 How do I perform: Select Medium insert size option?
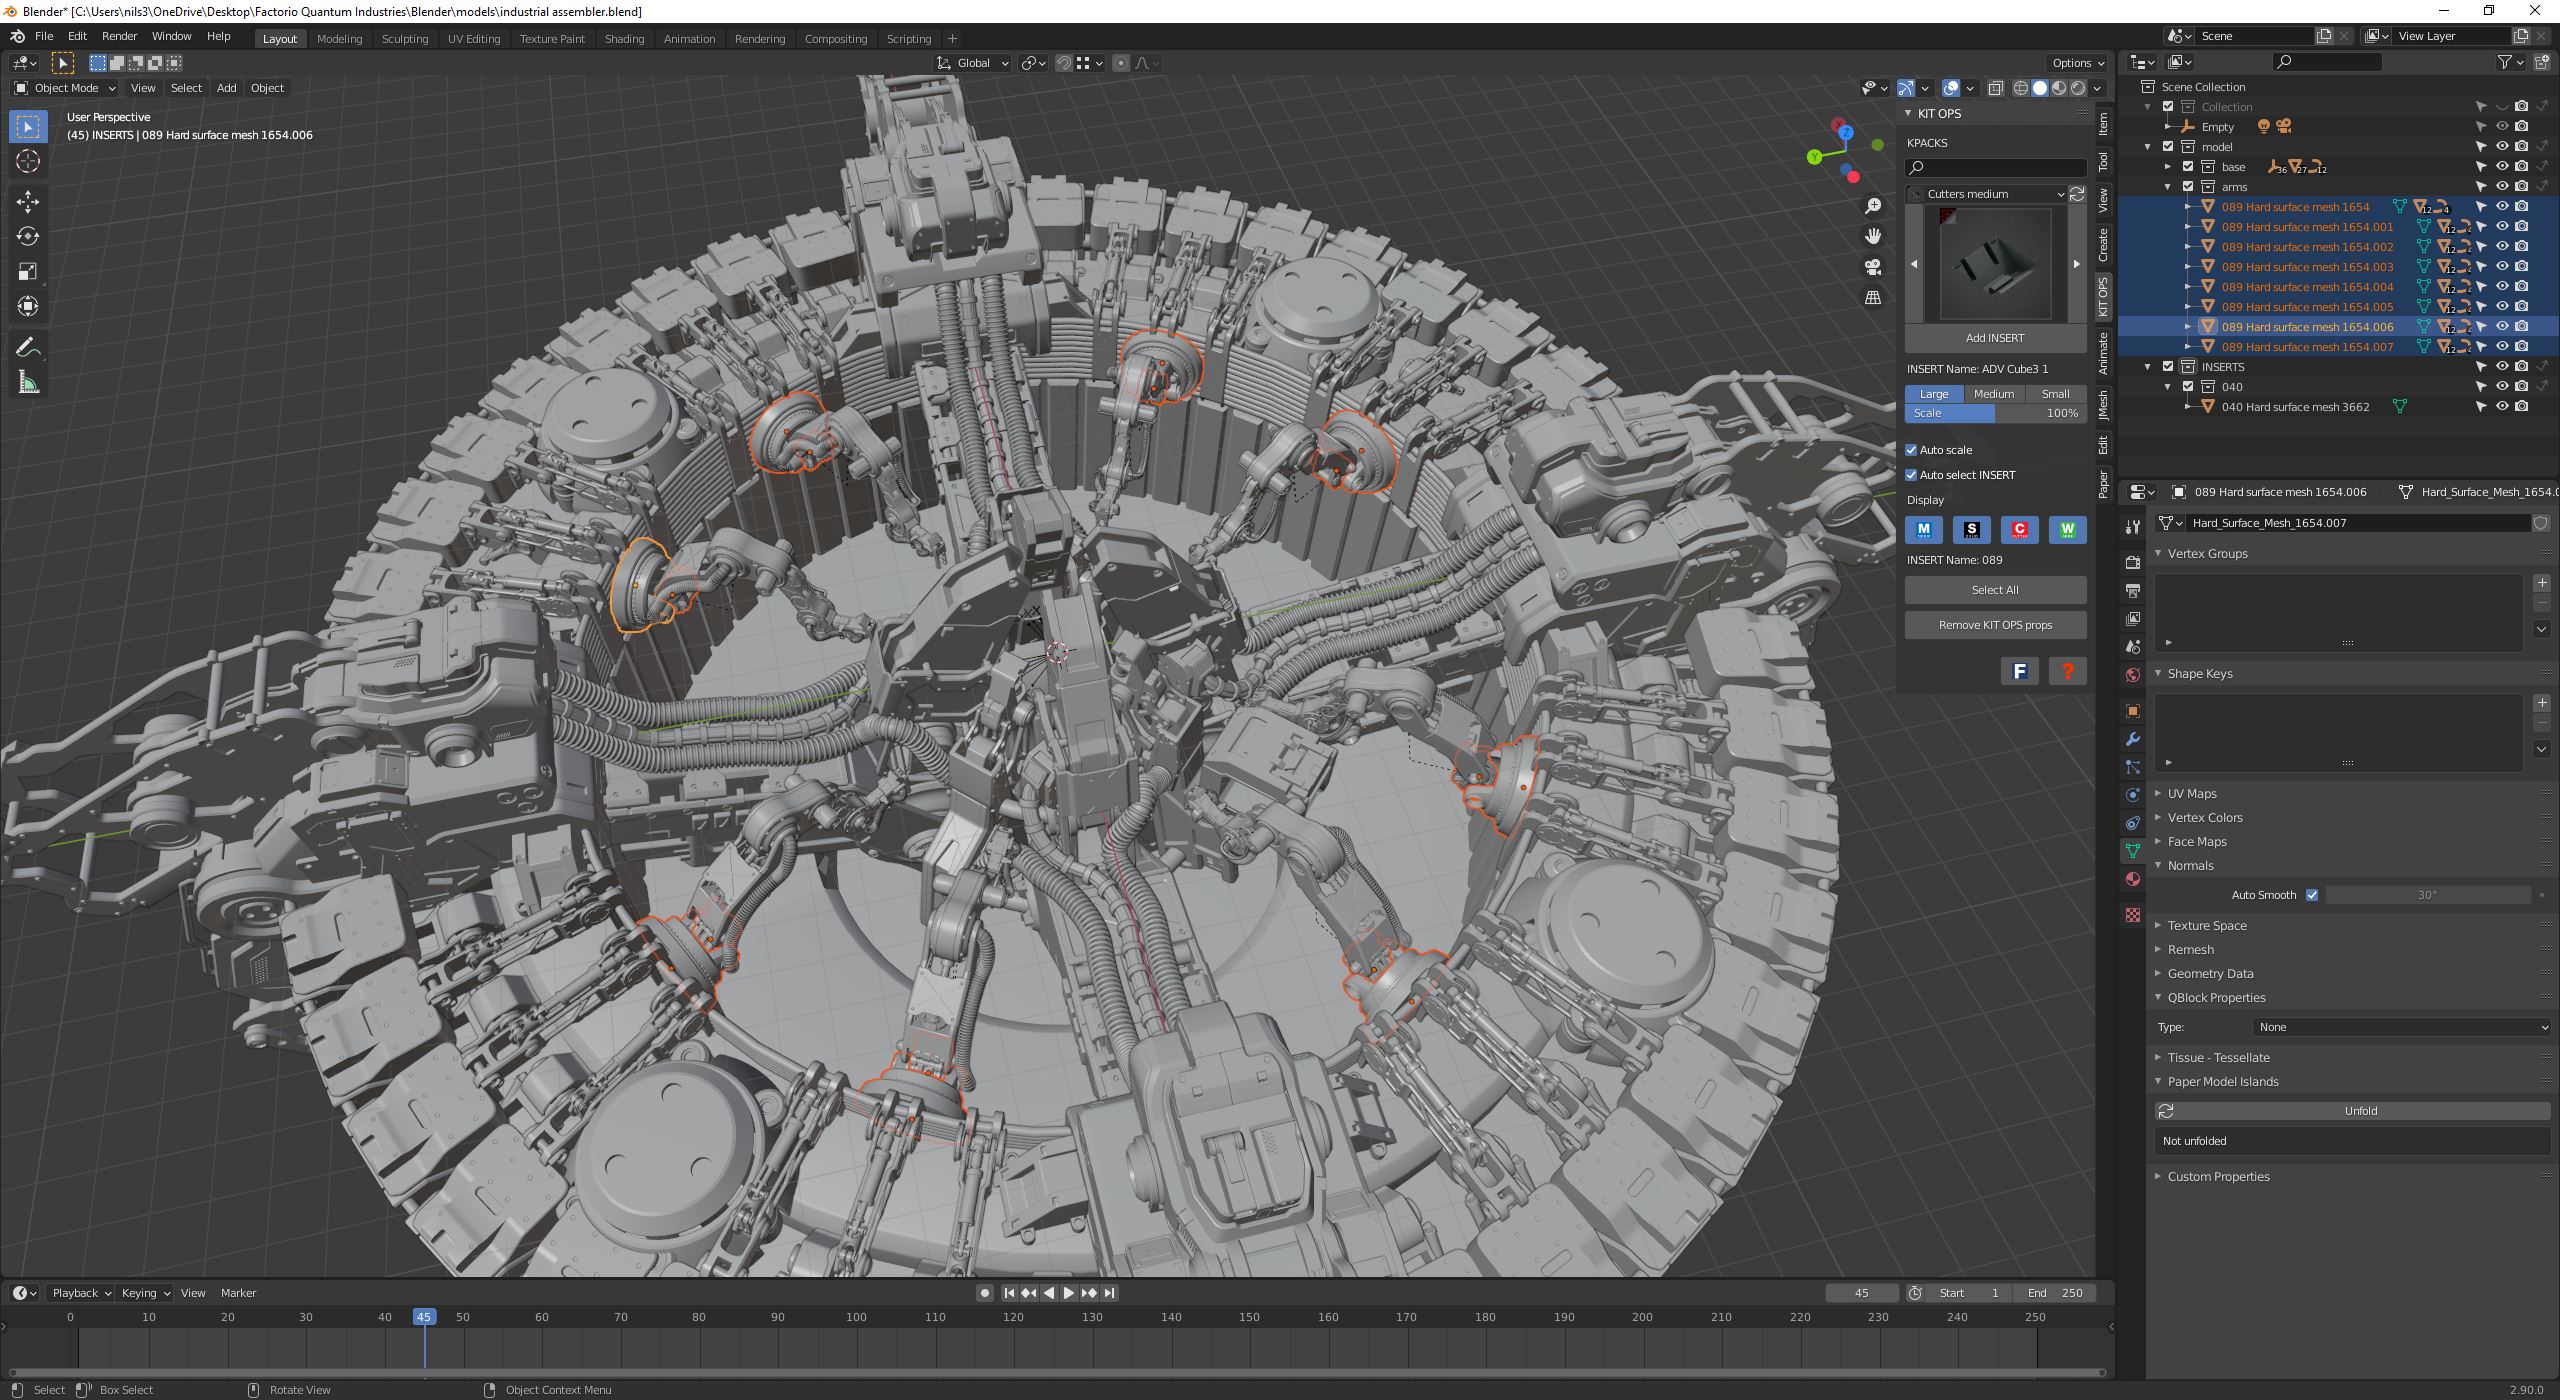click(1994, 394)
